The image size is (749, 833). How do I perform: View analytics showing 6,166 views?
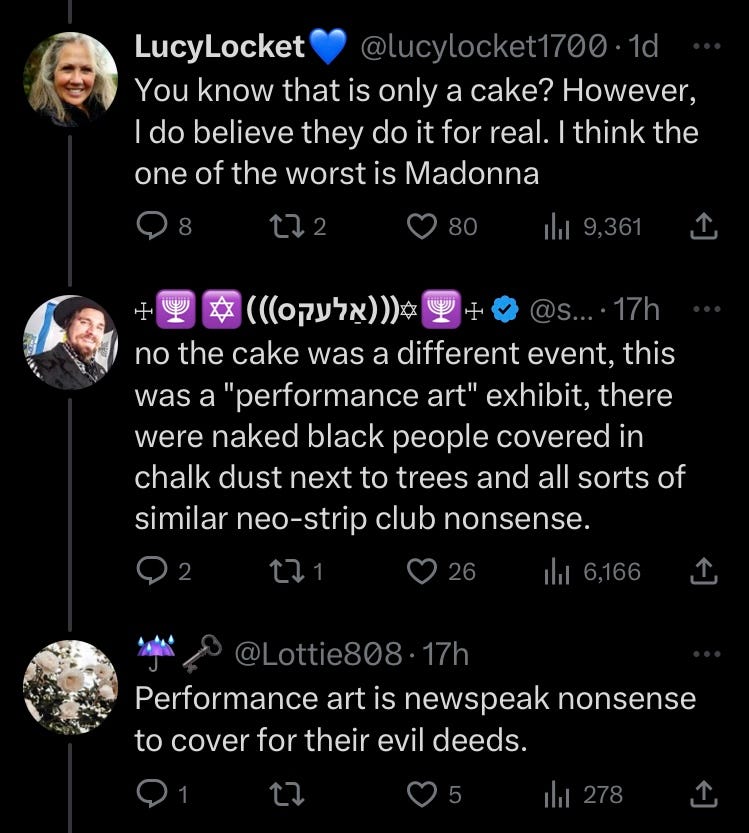point(557,572)
